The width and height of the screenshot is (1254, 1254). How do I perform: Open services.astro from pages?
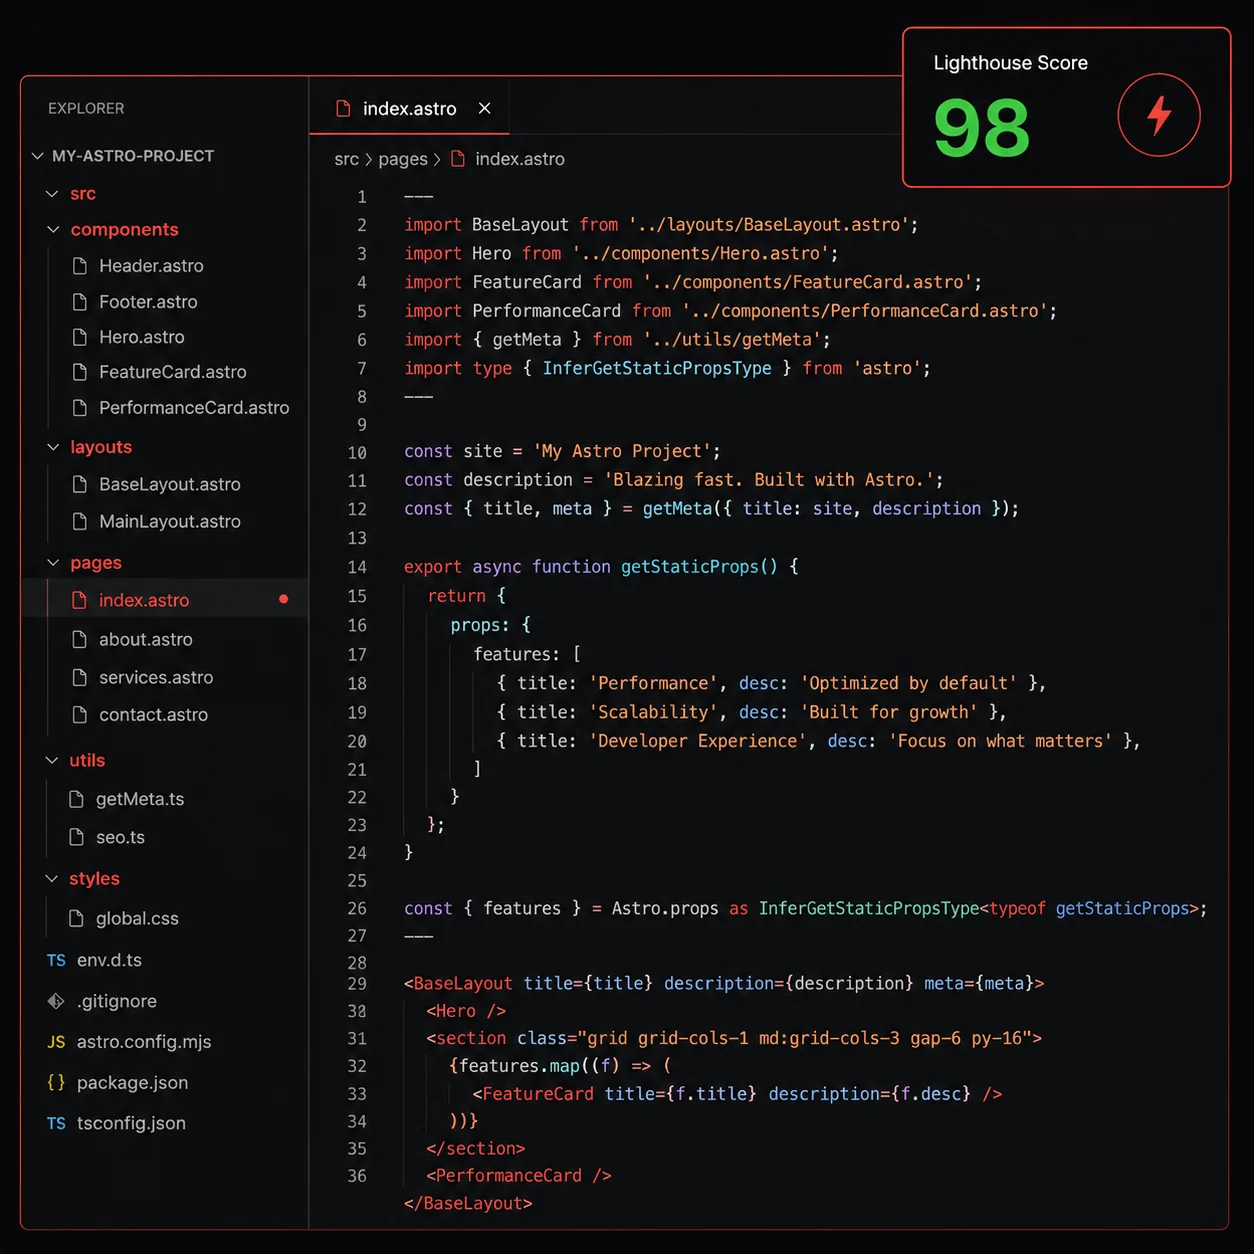click(x=156, y=677)
